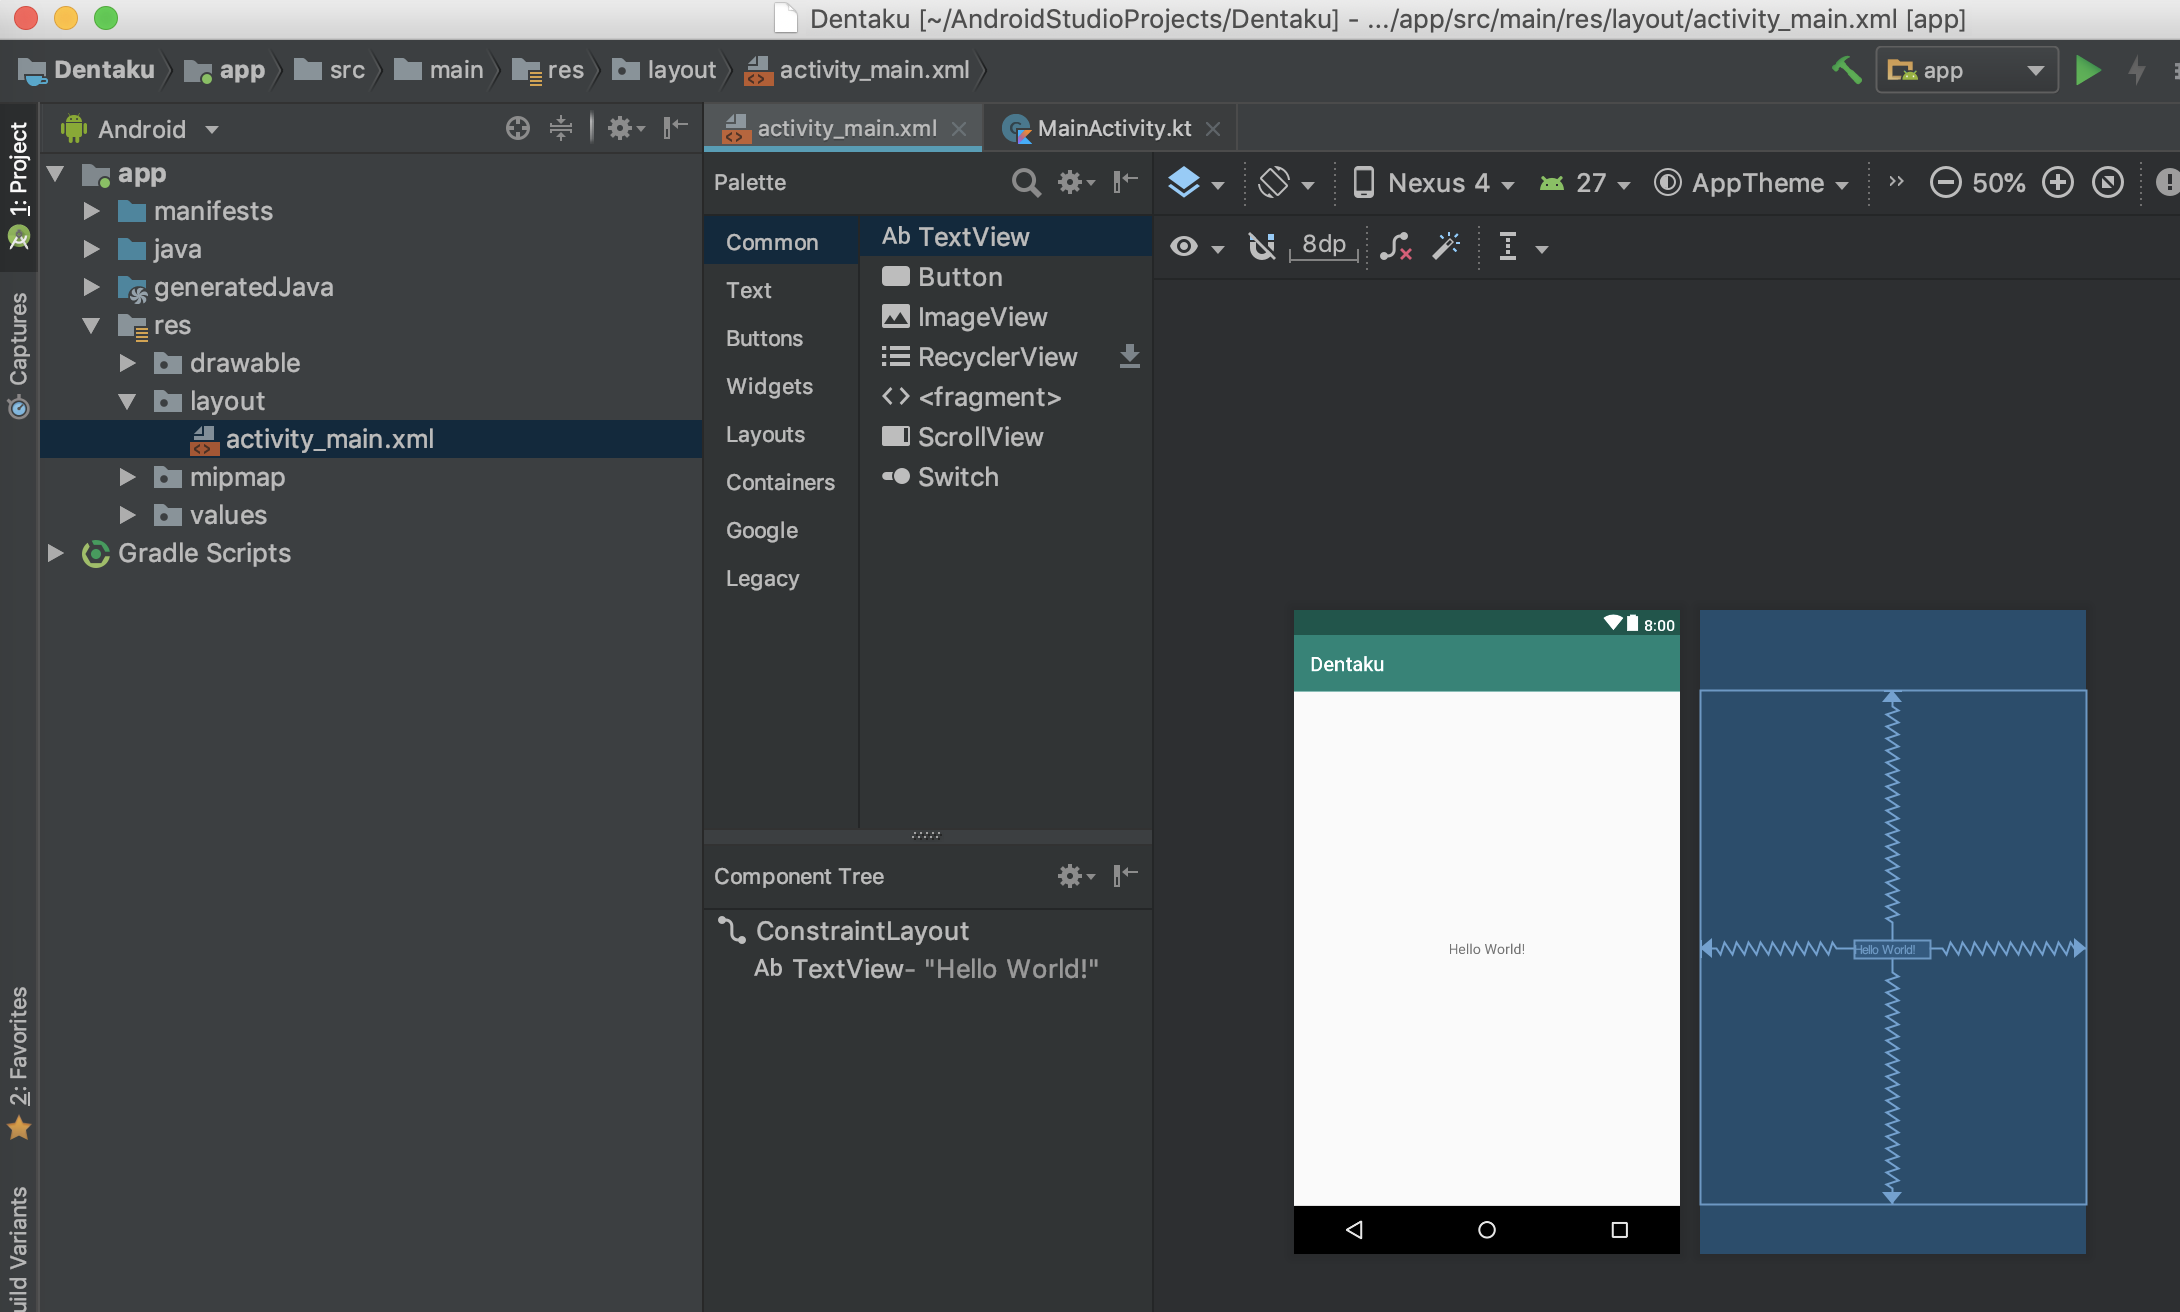Screen dimensions: 2180x1312
Task: Open the eye View Options toggle
Action: click(x=1186, y=247)
